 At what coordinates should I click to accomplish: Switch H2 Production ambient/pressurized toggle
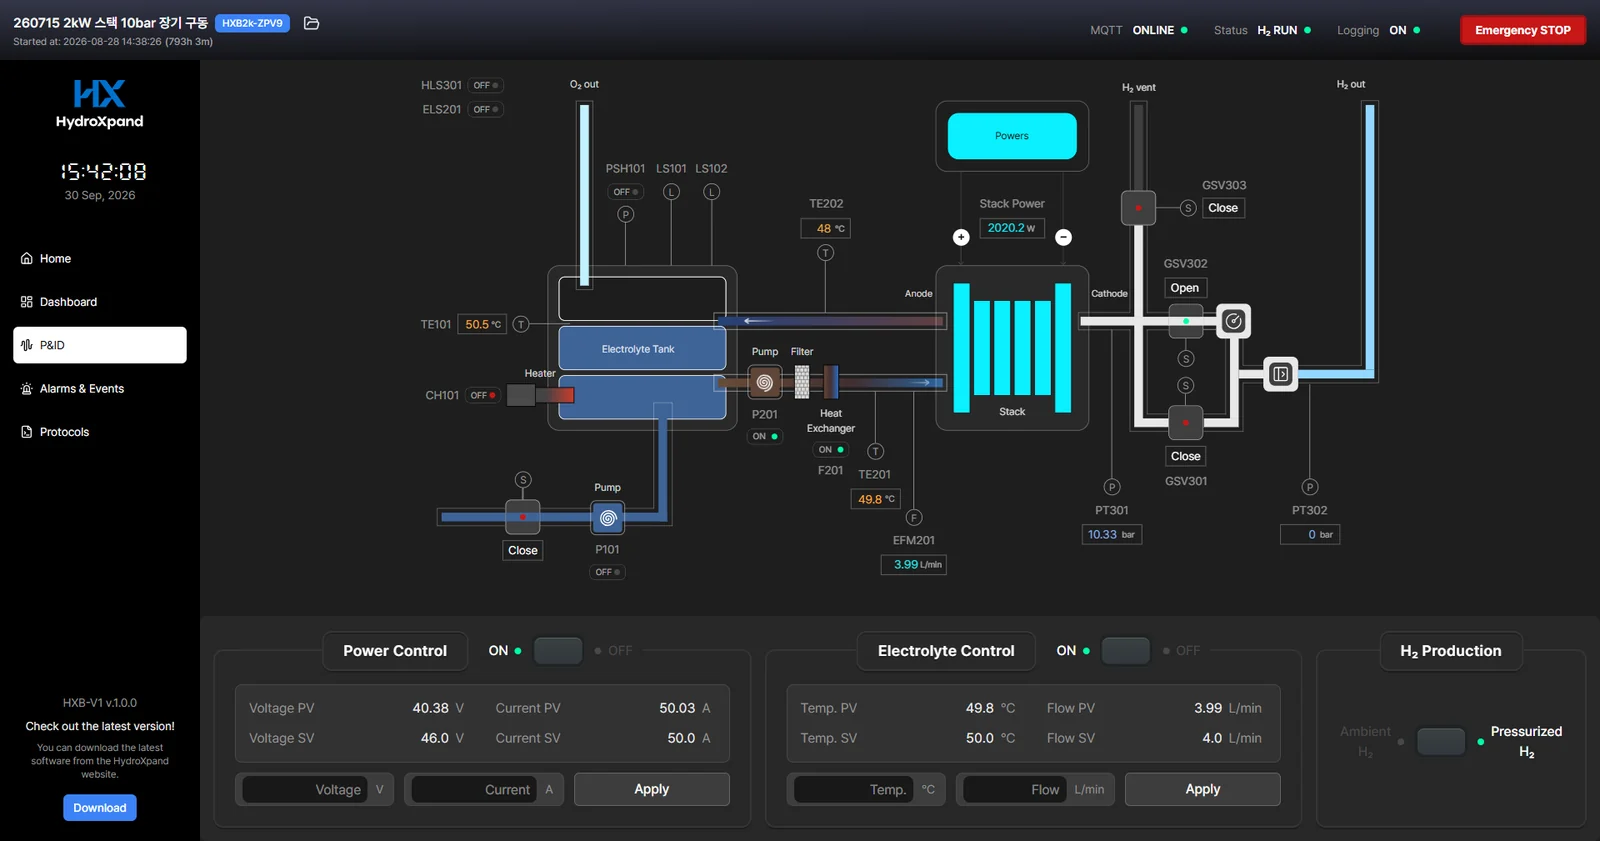point(1441,742)
